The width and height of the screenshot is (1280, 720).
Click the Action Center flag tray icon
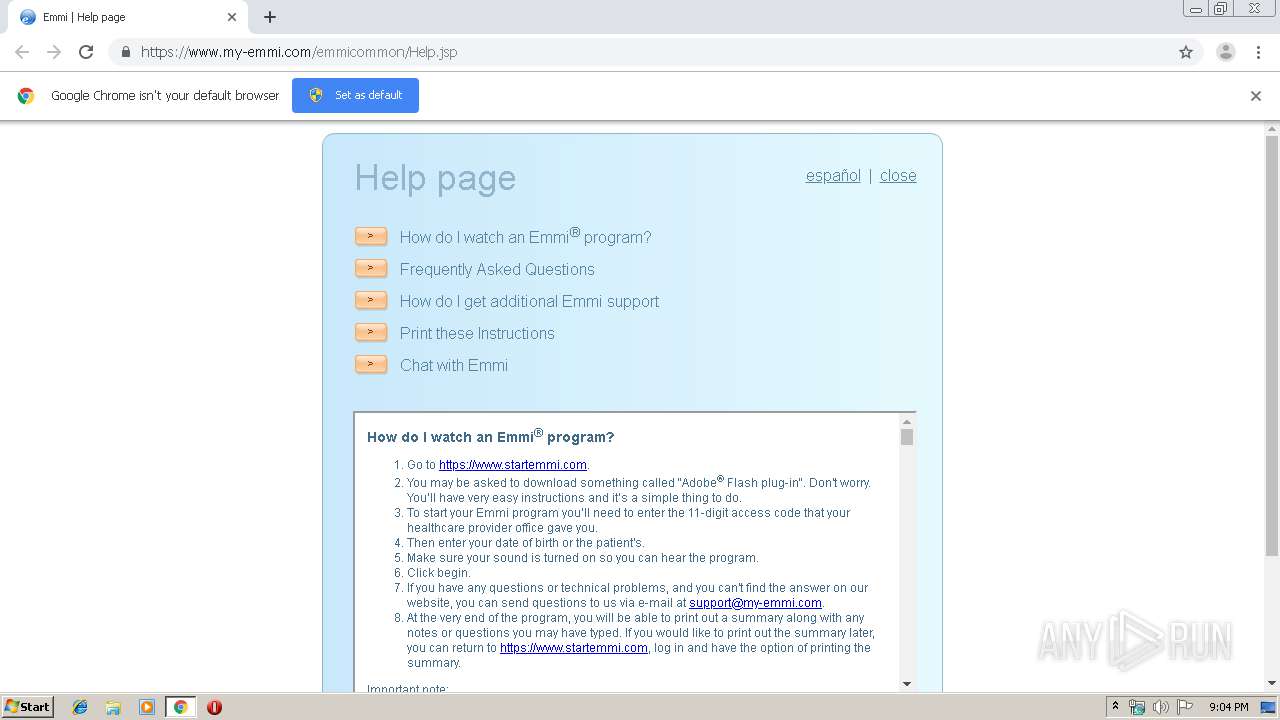tap(1185, 707)
